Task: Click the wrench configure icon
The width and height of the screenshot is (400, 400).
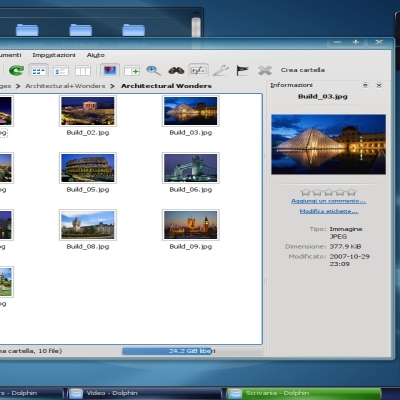Action: click(221, 70)
